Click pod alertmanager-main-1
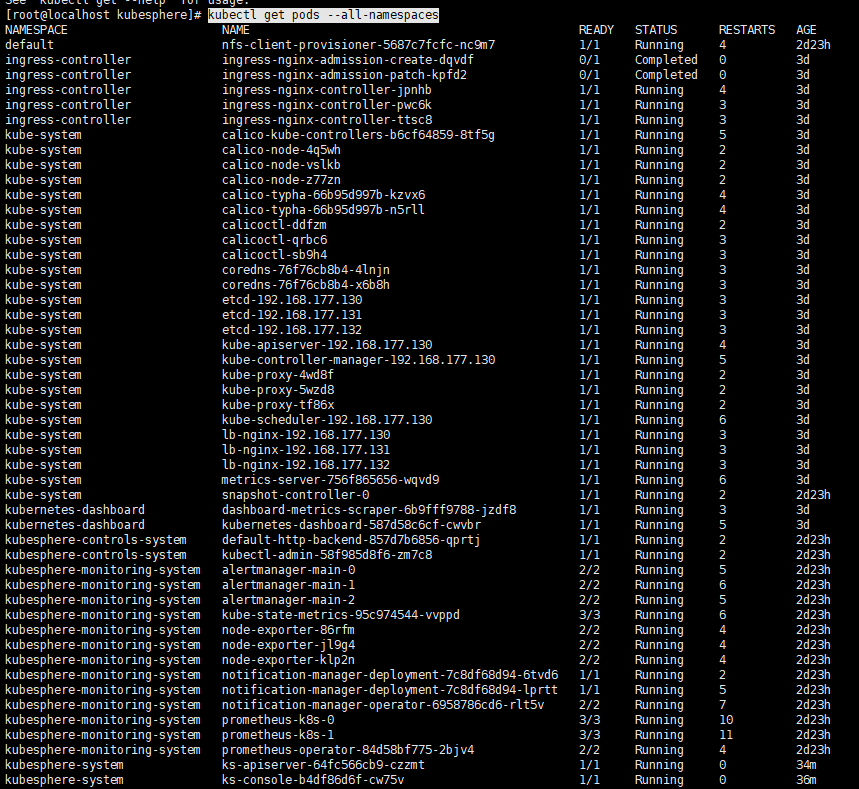859x789 pixels. tap(288, 585)
